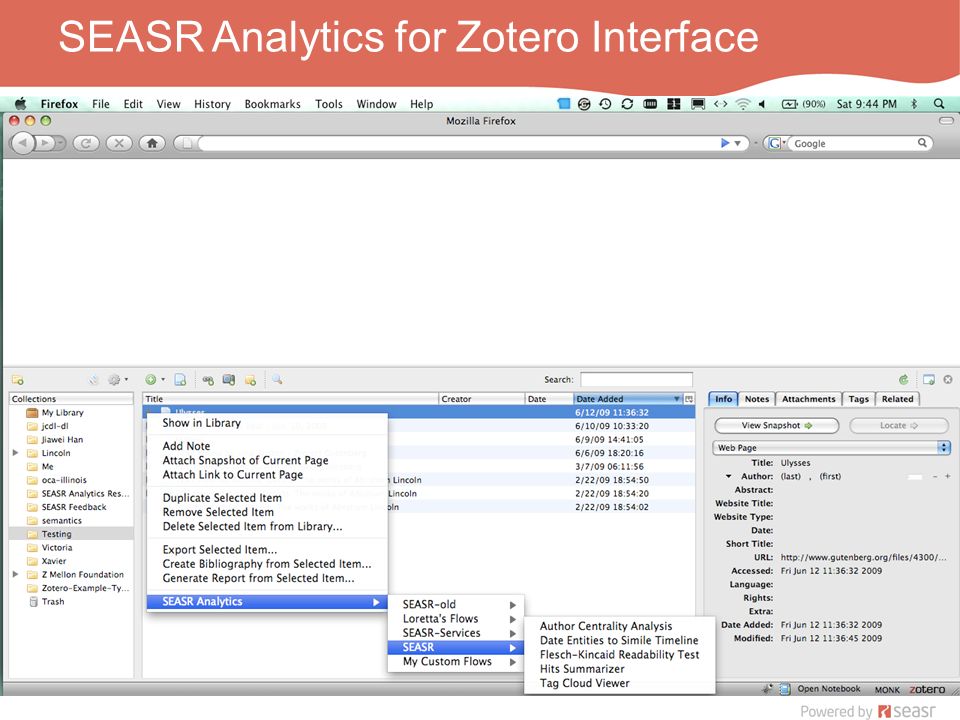Expand the Z Mellon Foundation collection
The height and width of the screenshot is (720, 960).
pos(15,574)
